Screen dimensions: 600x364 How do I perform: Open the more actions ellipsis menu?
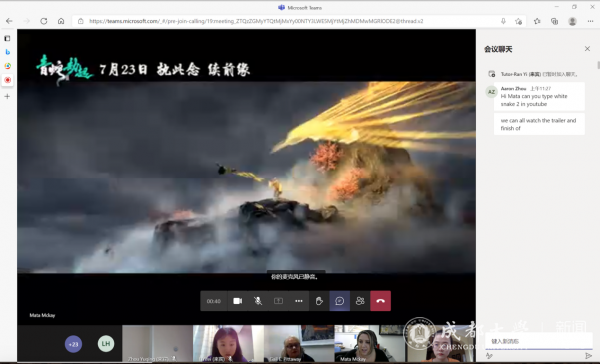point(299,301)
